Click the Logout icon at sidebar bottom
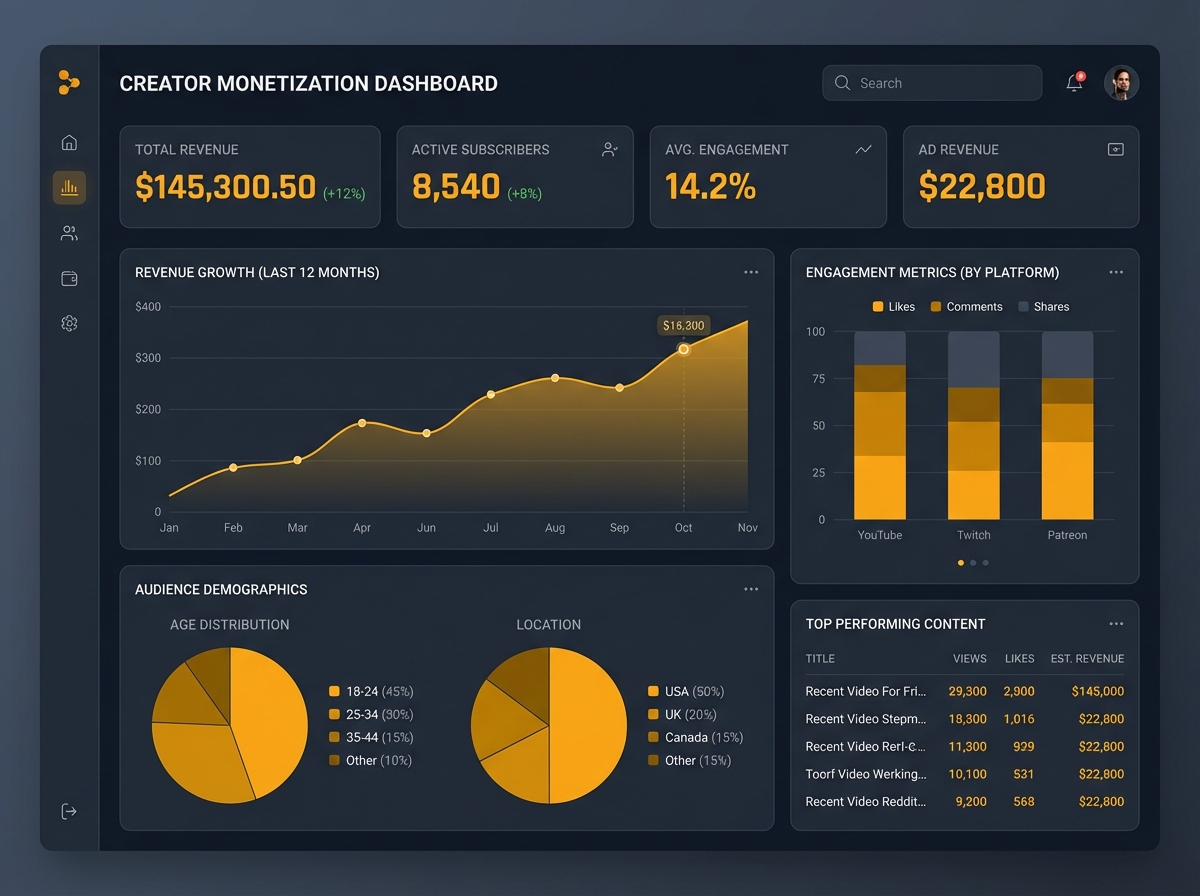 69,811
